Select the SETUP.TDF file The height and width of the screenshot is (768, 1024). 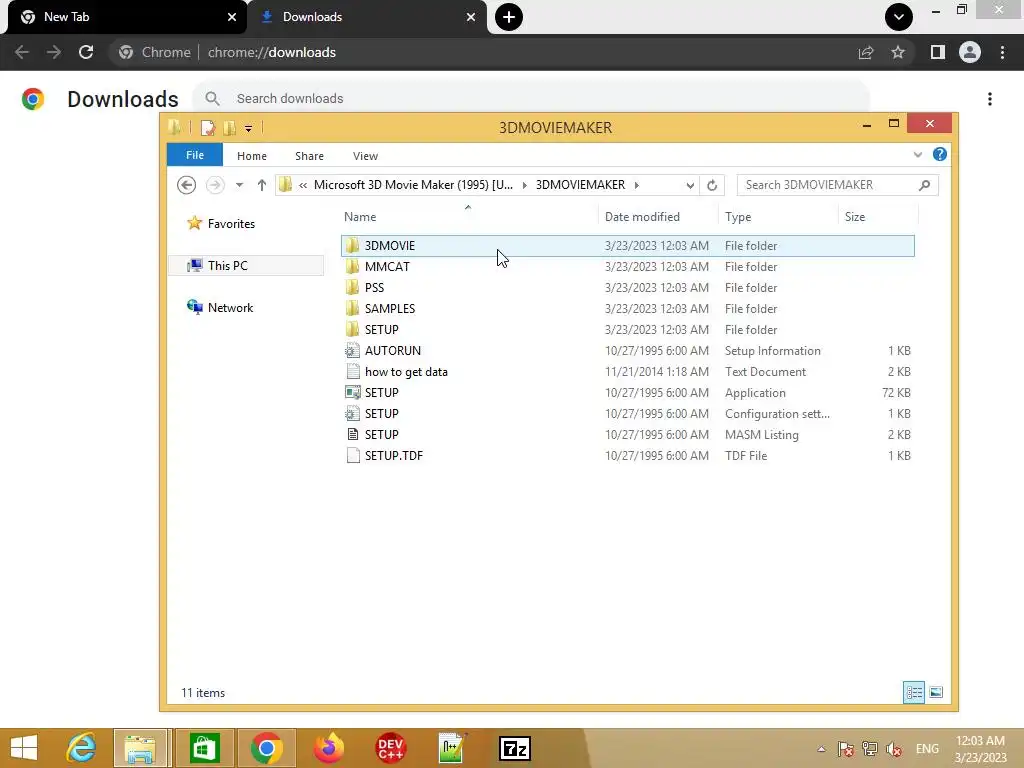point(628,455)
